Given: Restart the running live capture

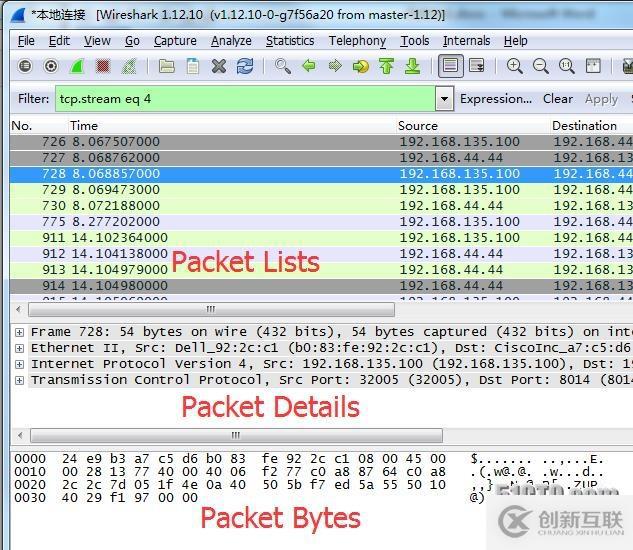Looking at the screenshot, I should (129, 66).
